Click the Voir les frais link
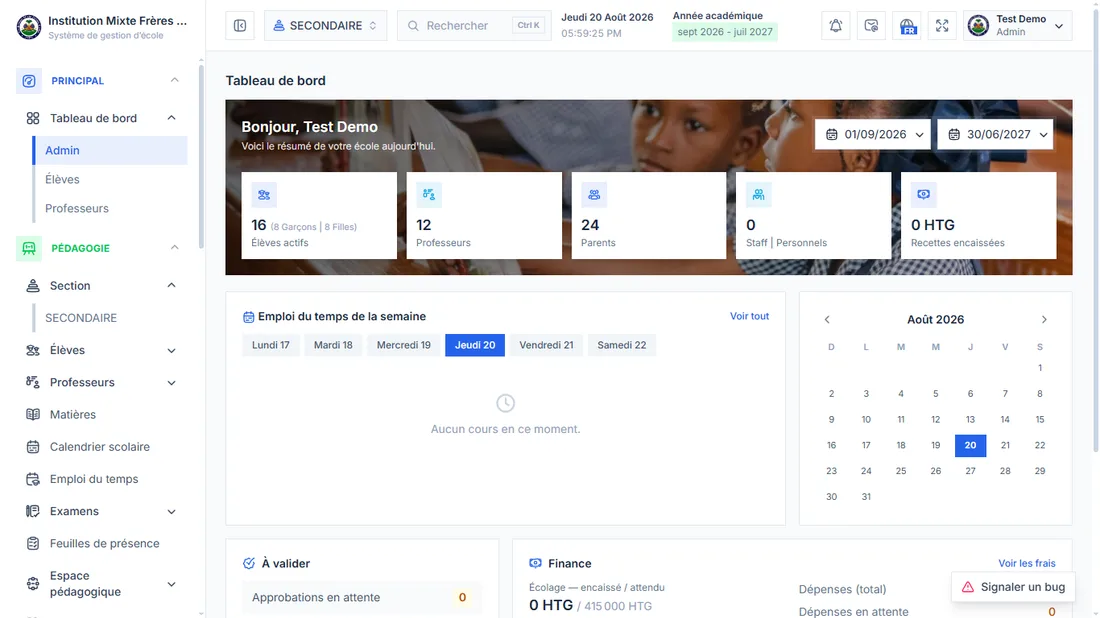Screen dimensions: 1100x618 click(x=1026, y=563)
